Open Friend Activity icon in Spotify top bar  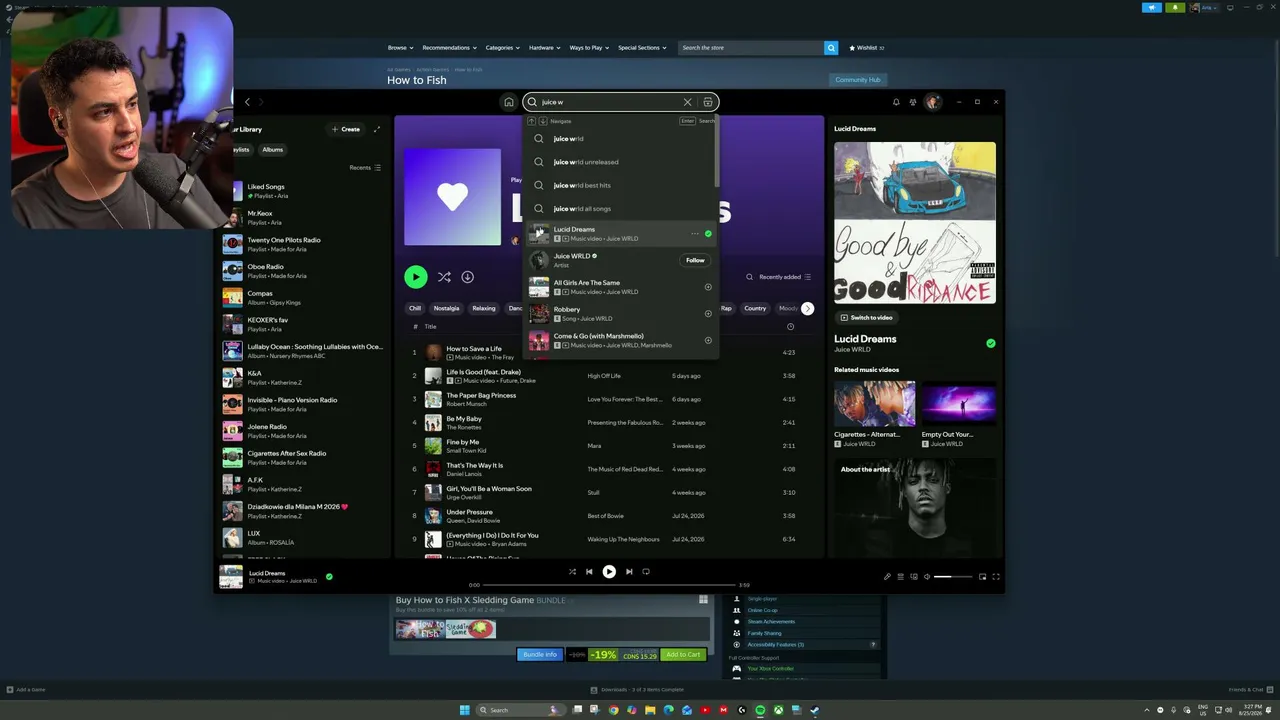[913, 102]
